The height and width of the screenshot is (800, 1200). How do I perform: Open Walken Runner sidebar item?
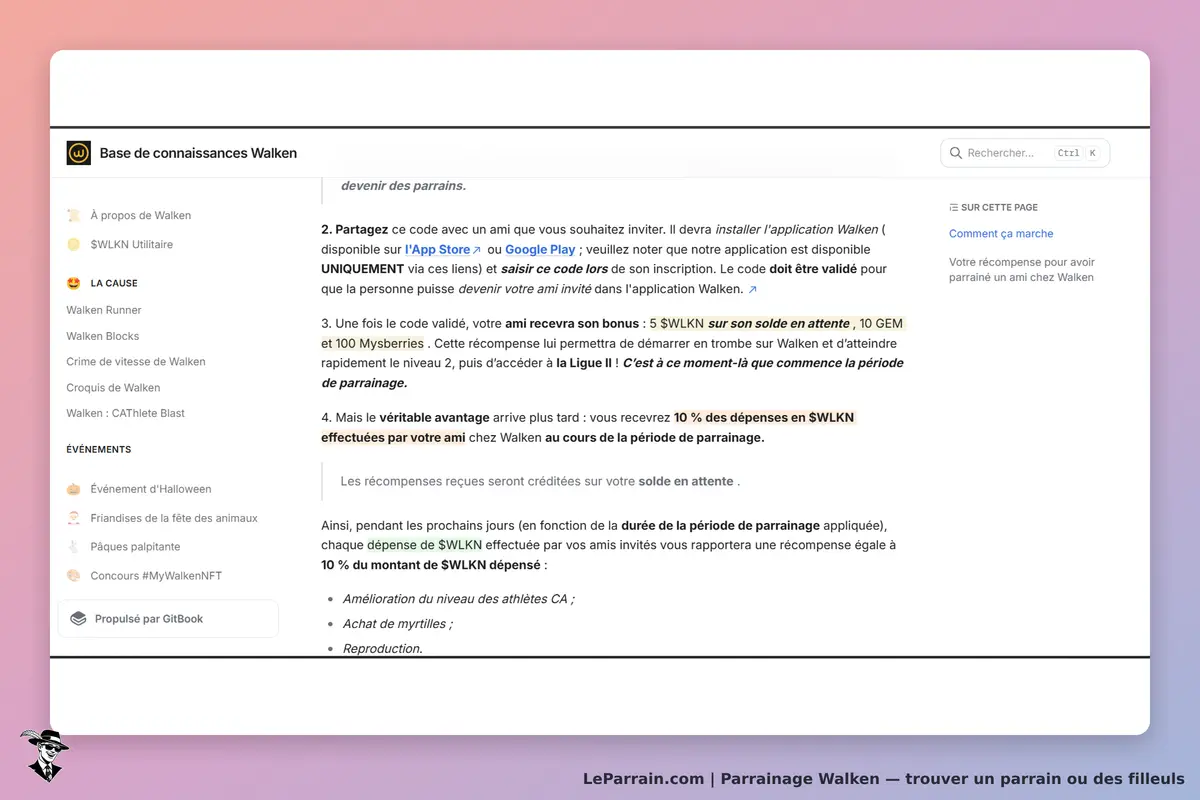pos(104,310)
